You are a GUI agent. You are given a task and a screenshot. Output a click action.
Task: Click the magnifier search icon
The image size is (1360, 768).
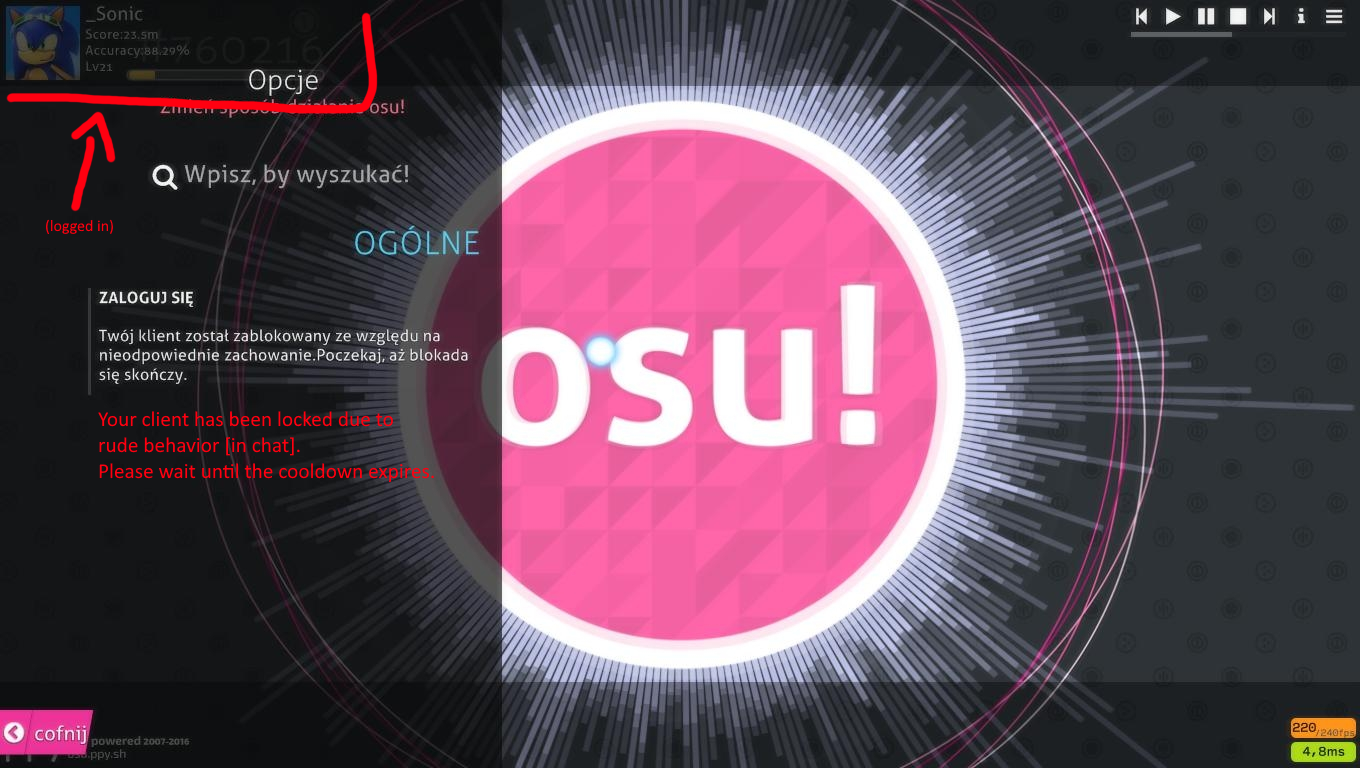click(x=164, y=177)
